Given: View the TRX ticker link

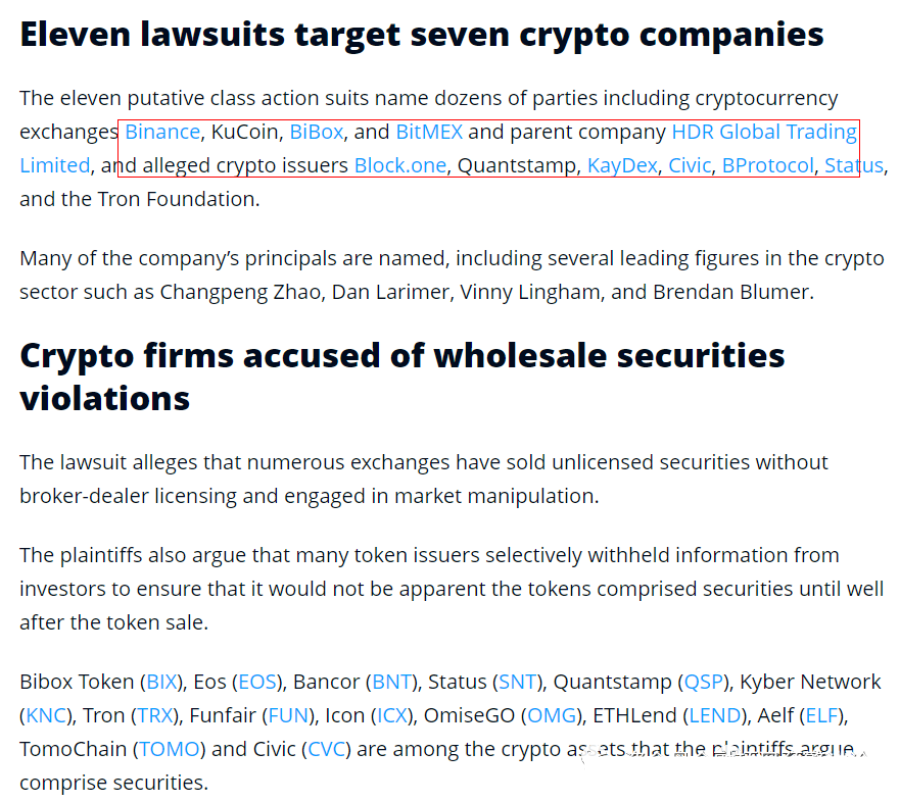Looking at the screenshot, I should pyautogui.click(x=155, y=716).
